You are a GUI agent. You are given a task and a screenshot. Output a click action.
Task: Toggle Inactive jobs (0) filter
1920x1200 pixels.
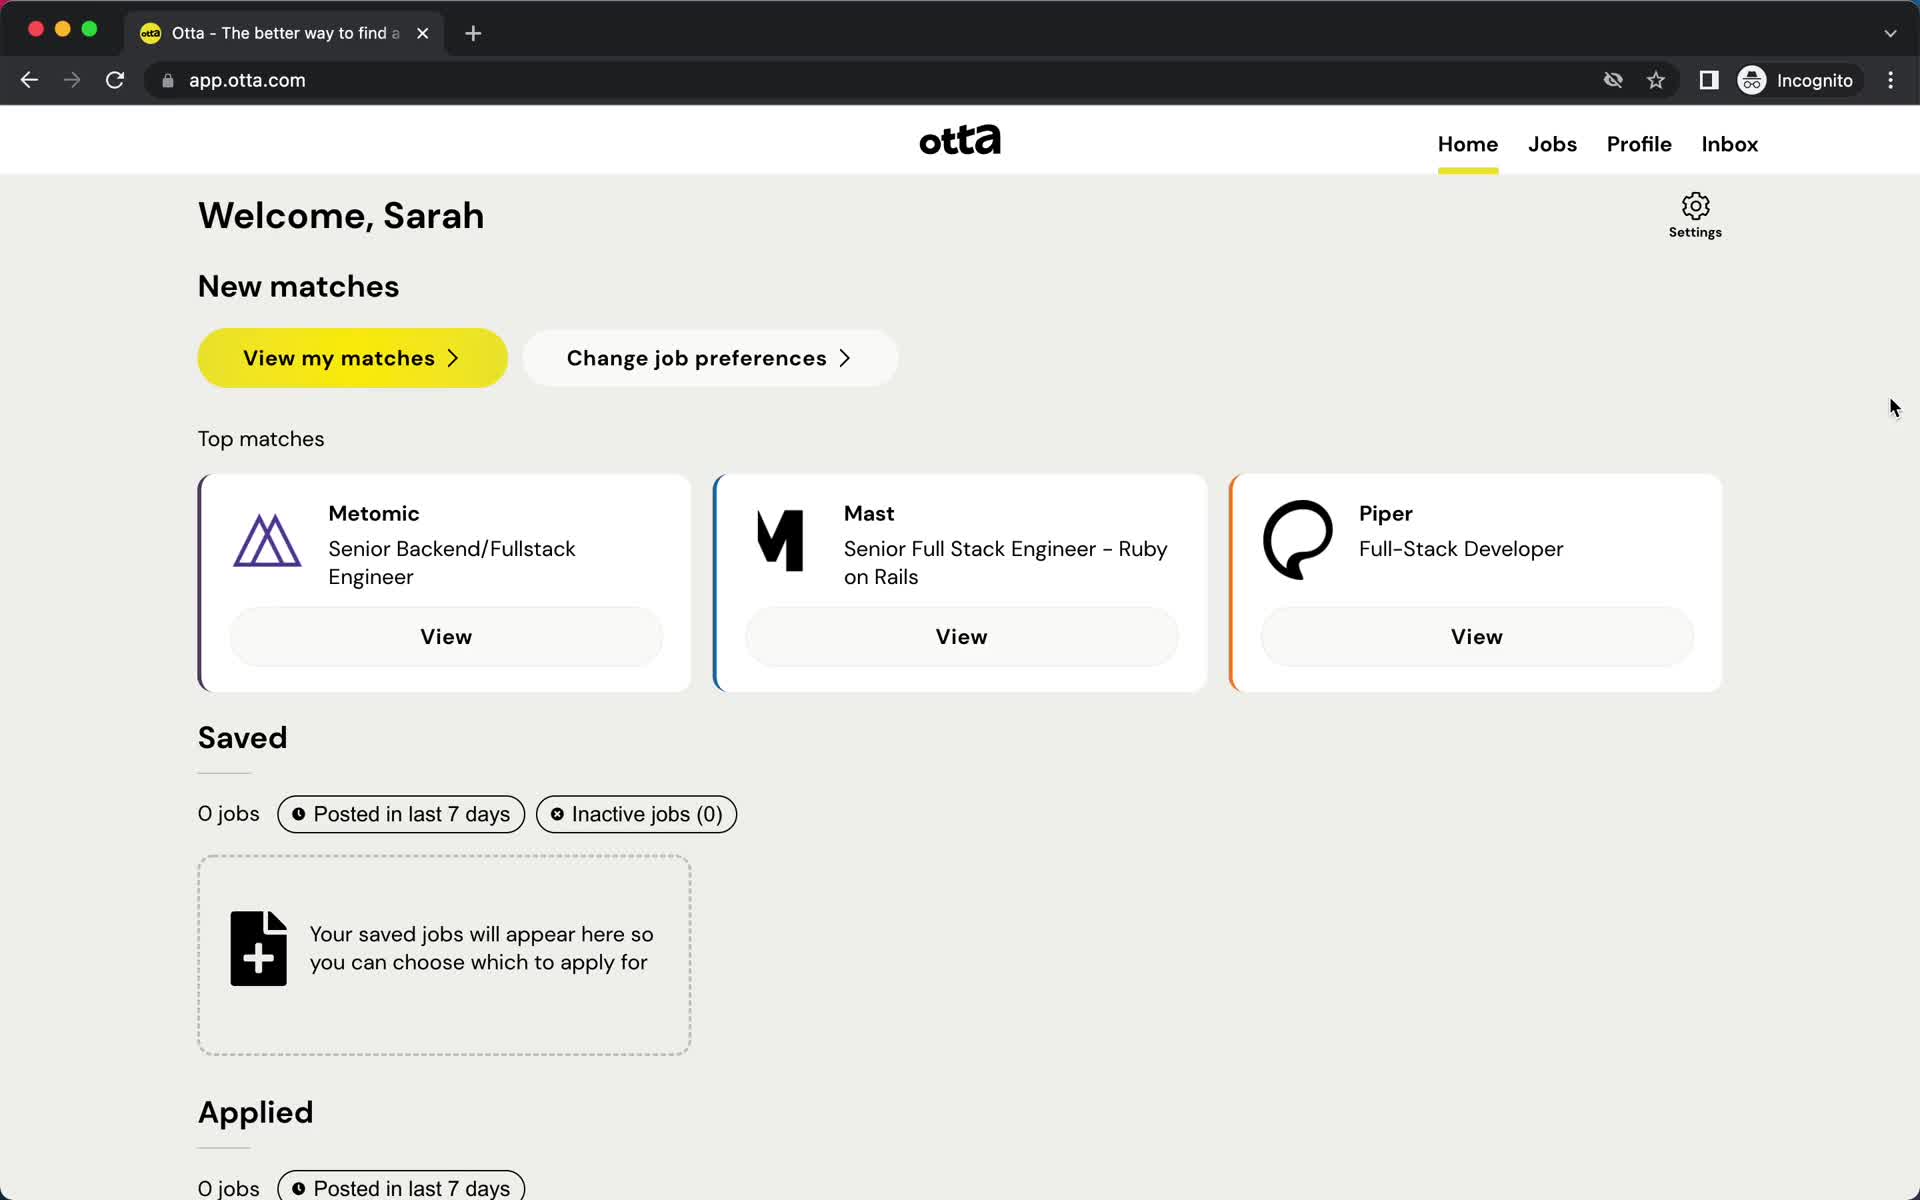tap(636, 814)
